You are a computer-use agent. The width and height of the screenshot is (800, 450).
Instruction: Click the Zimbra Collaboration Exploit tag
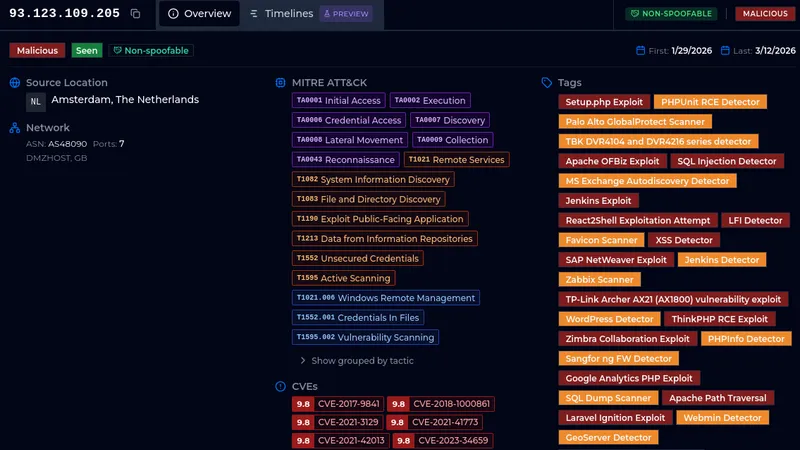[x=628, y=339]
